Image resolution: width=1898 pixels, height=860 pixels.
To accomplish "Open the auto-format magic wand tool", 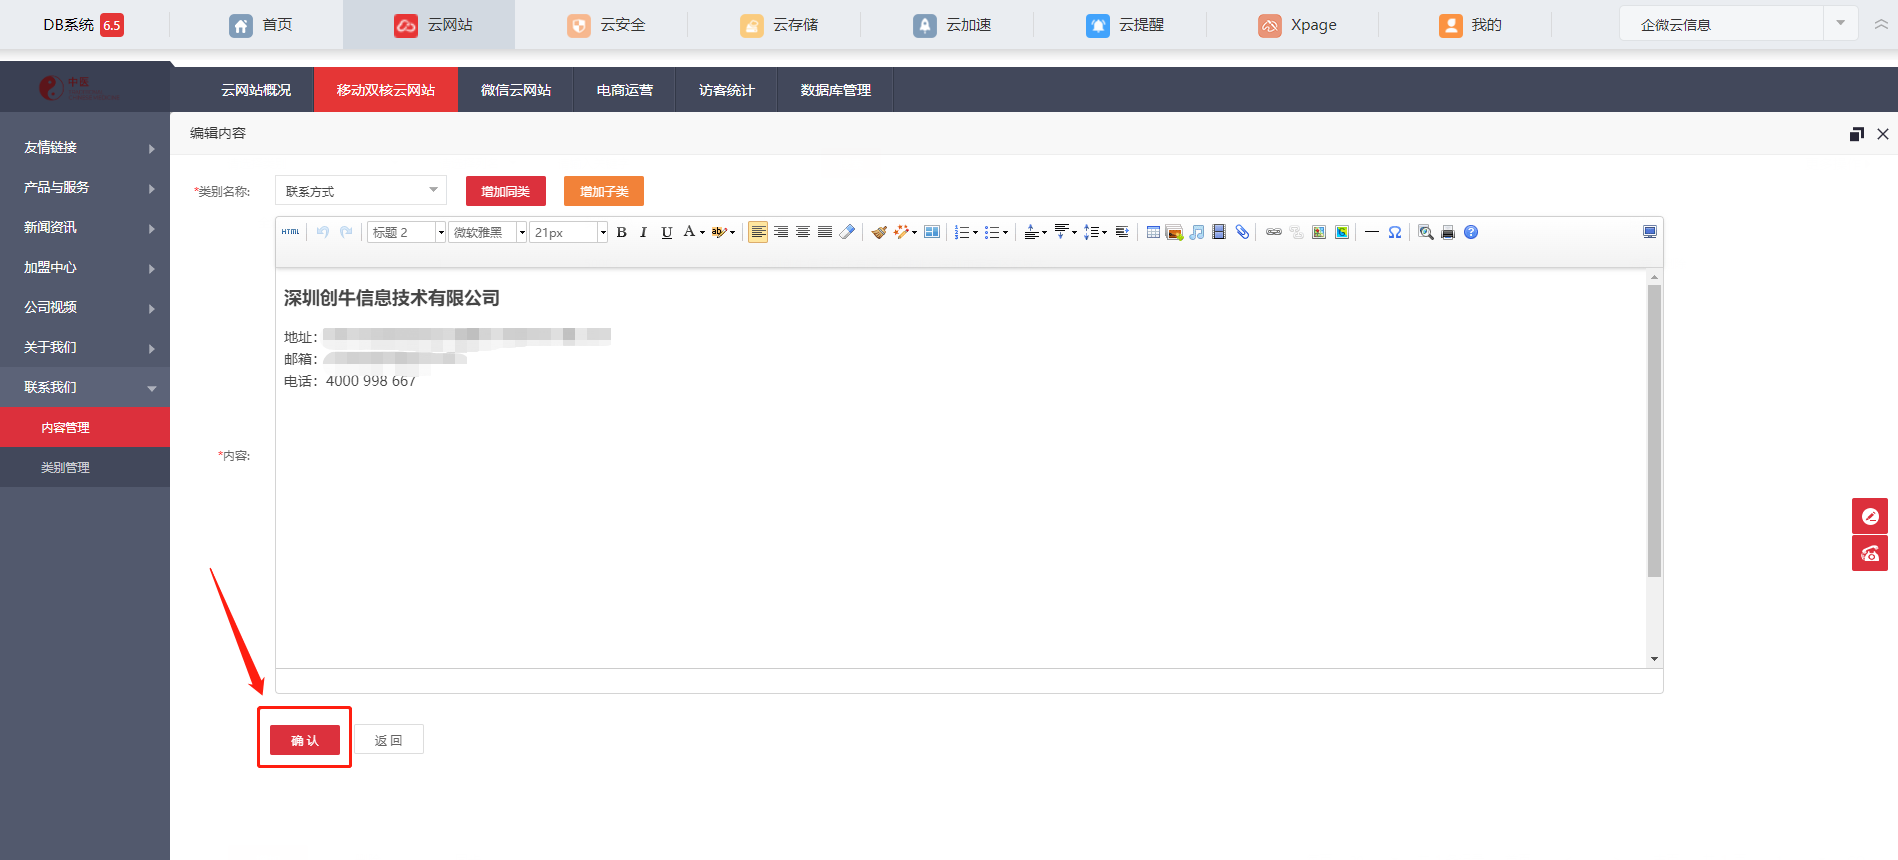I will [x=905, y=232].
